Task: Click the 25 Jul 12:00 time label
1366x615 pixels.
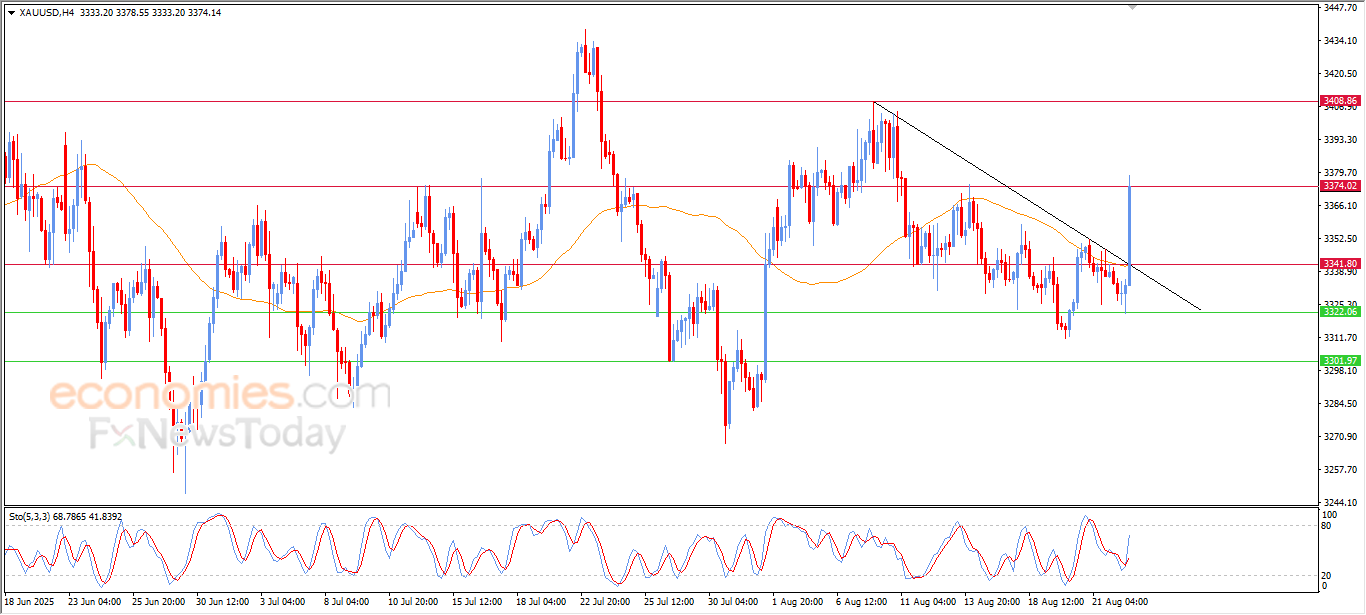Action: pyautogui.click(x=671, y=603)
